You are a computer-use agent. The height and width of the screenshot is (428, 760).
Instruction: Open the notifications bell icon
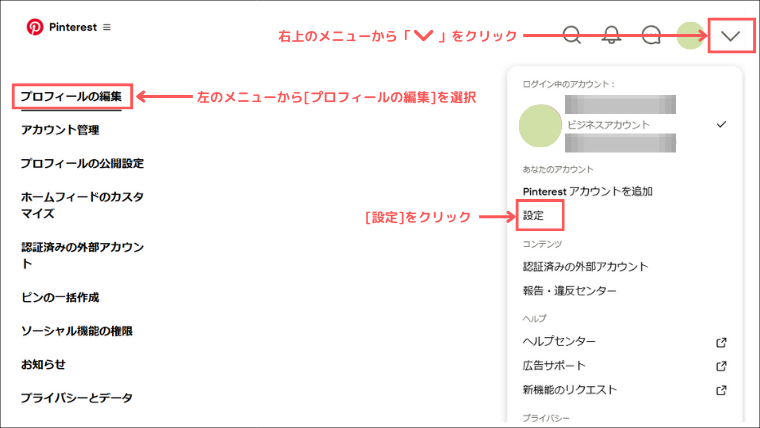(612, 35)
